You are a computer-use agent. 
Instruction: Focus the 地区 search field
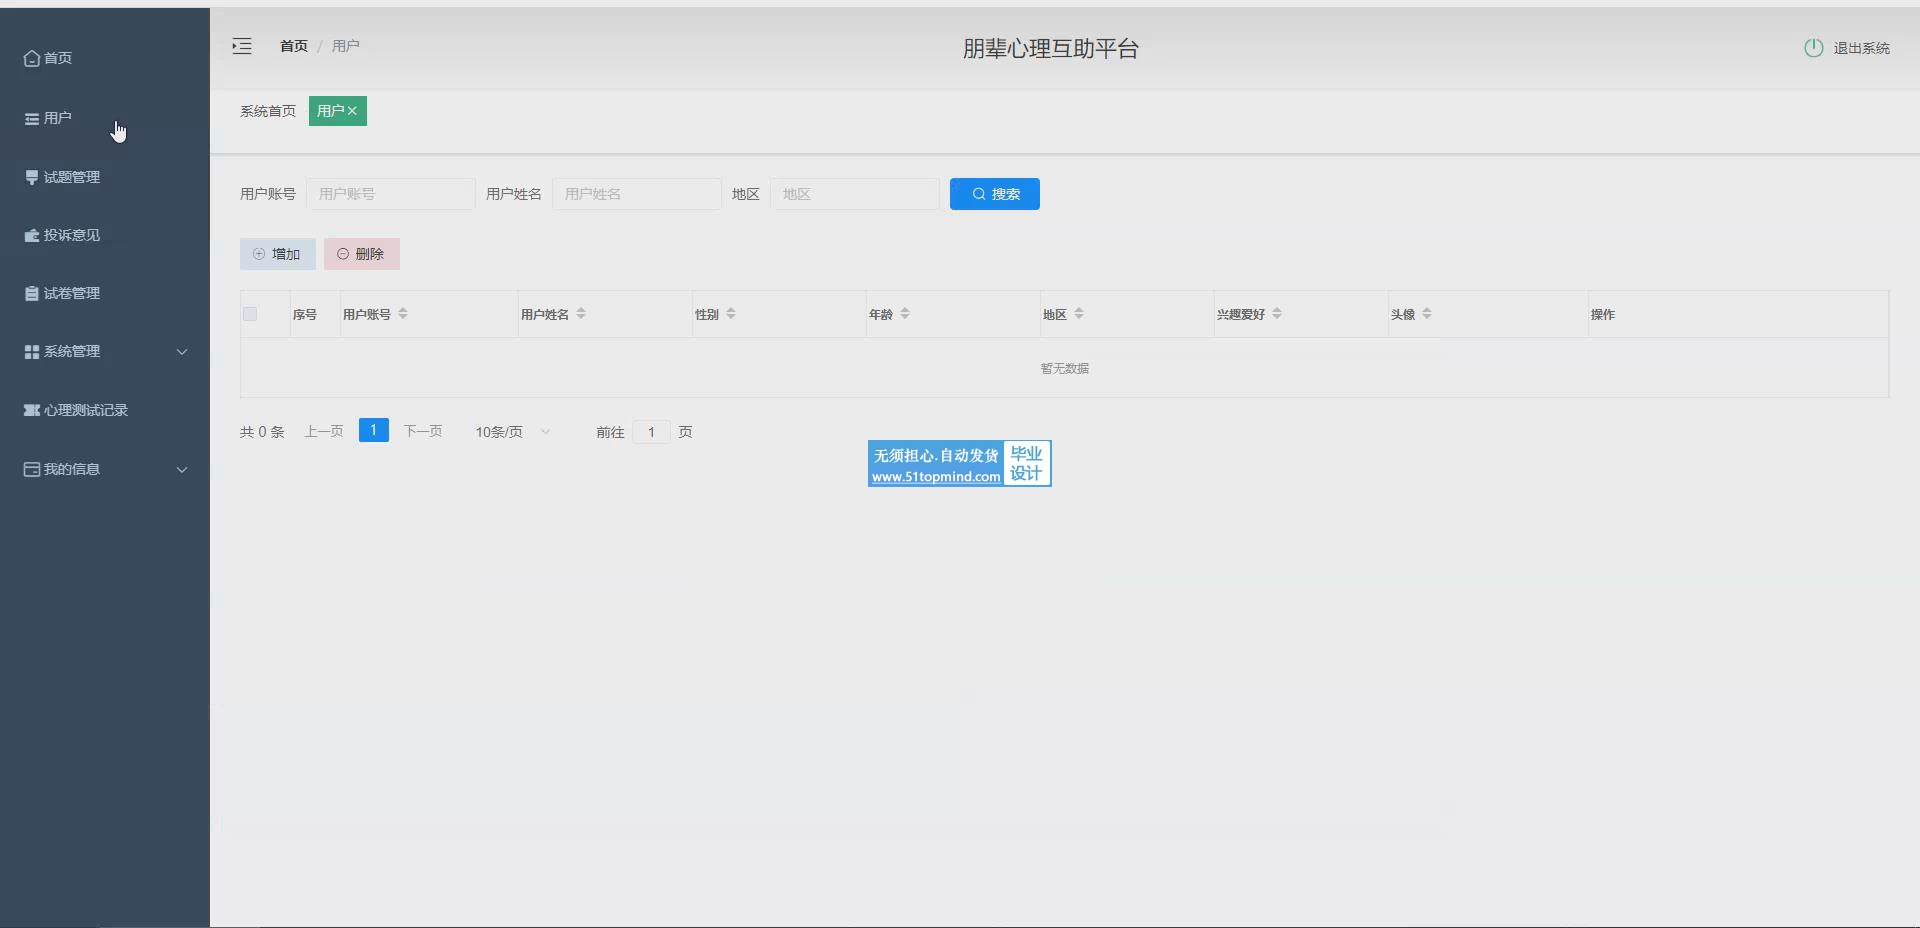point(855,194)
